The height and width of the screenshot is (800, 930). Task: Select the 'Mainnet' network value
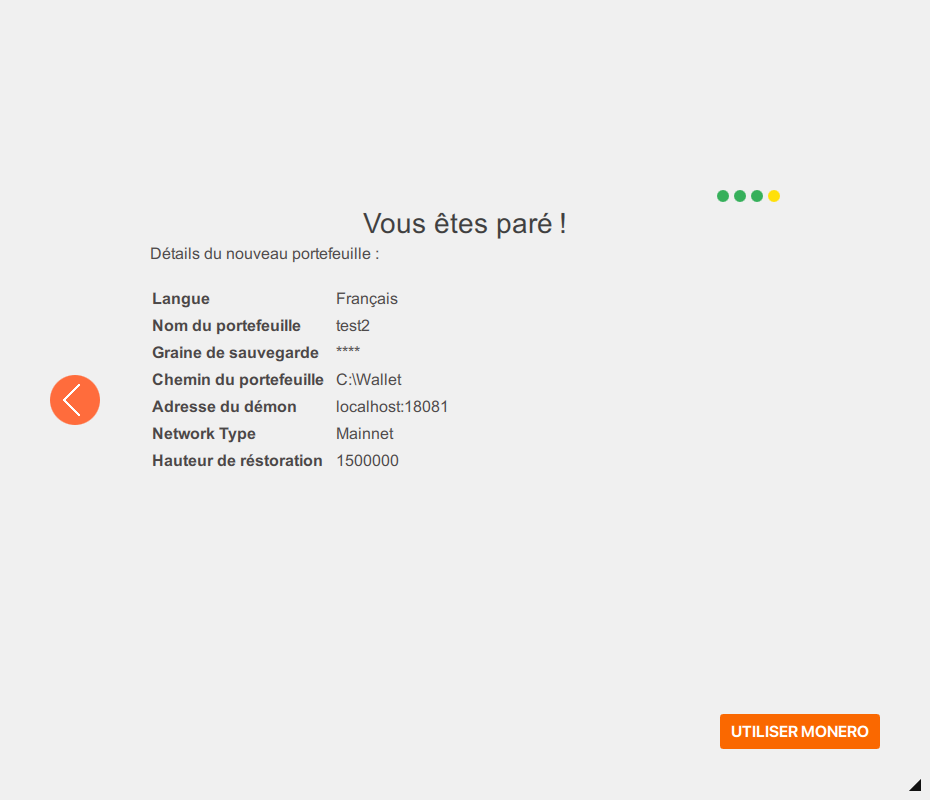point(365,434)
